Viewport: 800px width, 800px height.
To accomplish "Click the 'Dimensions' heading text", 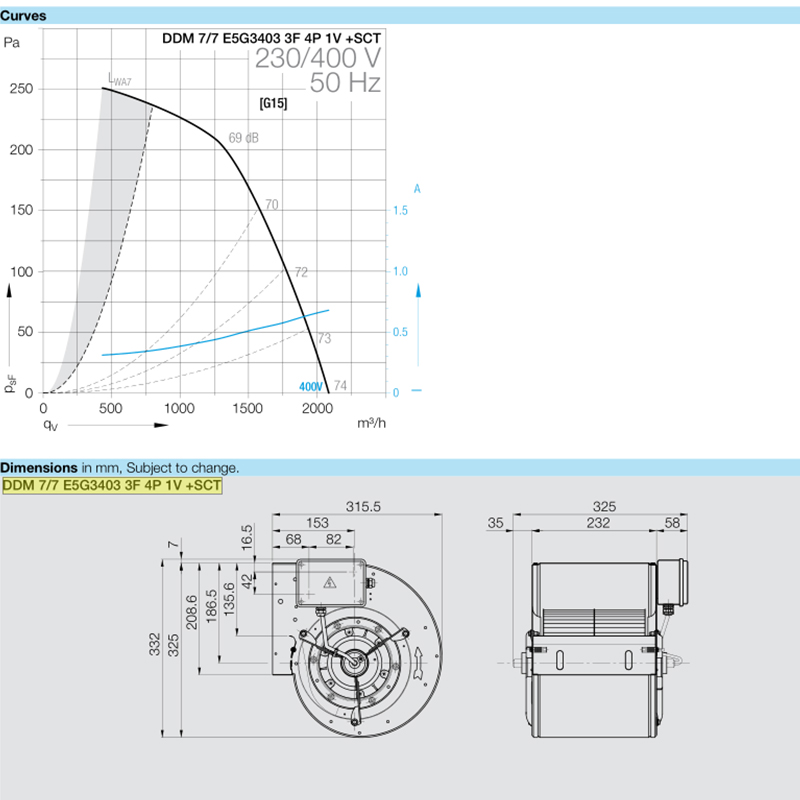I will [x=39, y=467].
